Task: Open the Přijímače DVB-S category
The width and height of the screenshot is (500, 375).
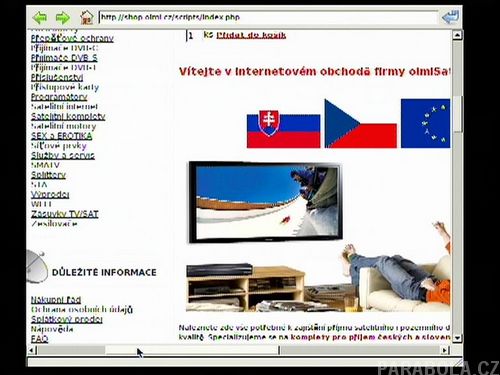Action: [64, 58]
